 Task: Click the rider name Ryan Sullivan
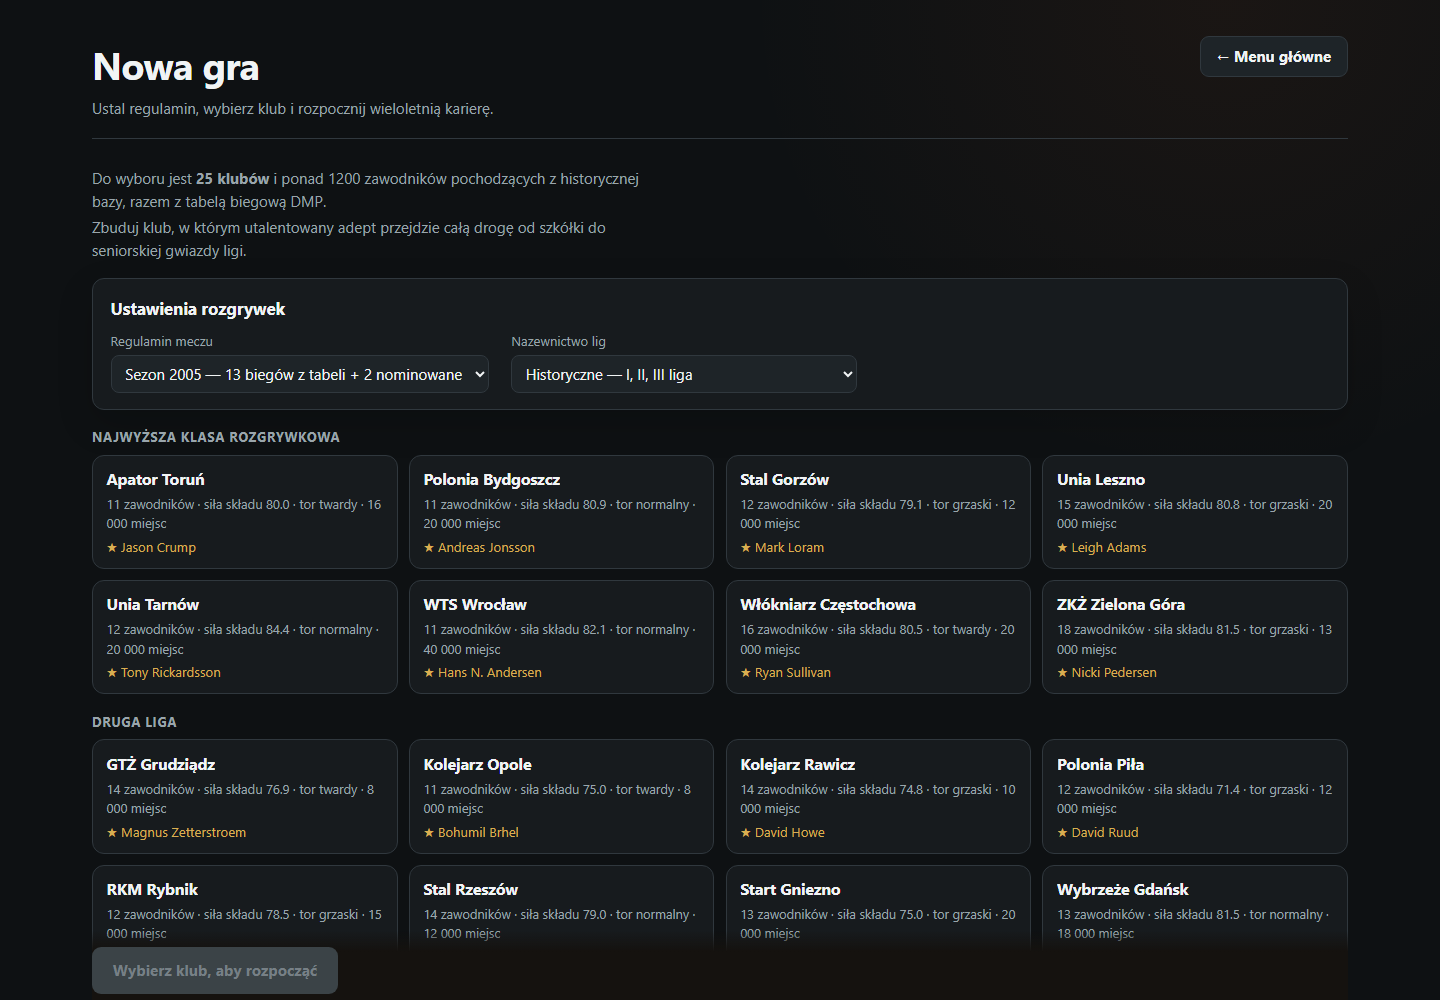[x=793, y=673]
